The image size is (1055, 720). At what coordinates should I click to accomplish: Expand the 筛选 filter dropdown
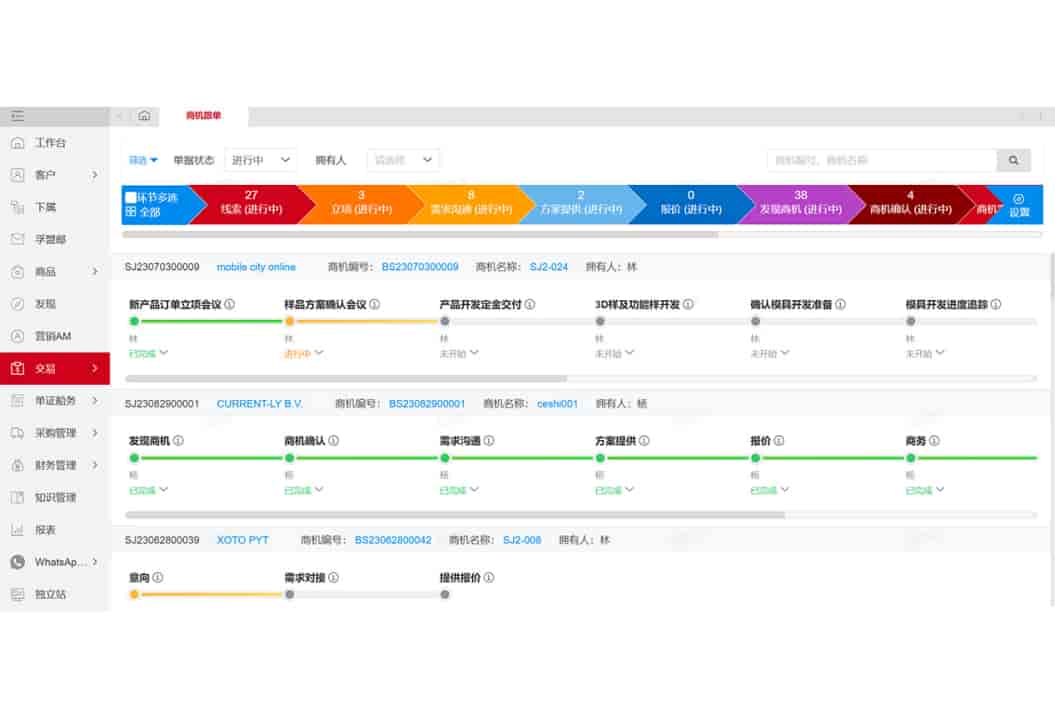143,160
